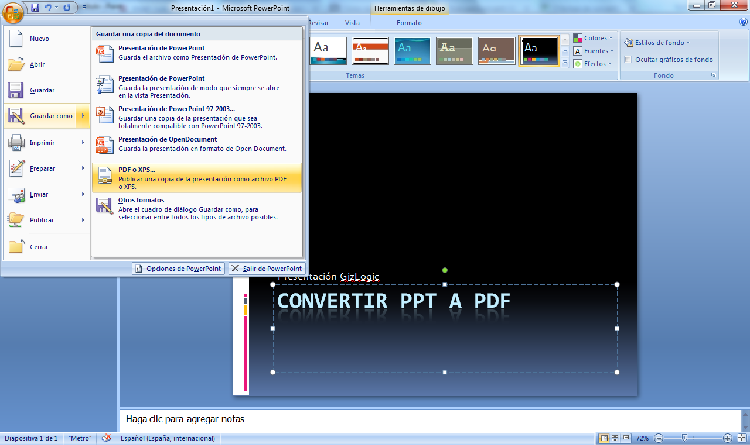Click the Español language status bar entry
Image resolution: width=750 pixels, height=445 pixels.
[167, 438]
